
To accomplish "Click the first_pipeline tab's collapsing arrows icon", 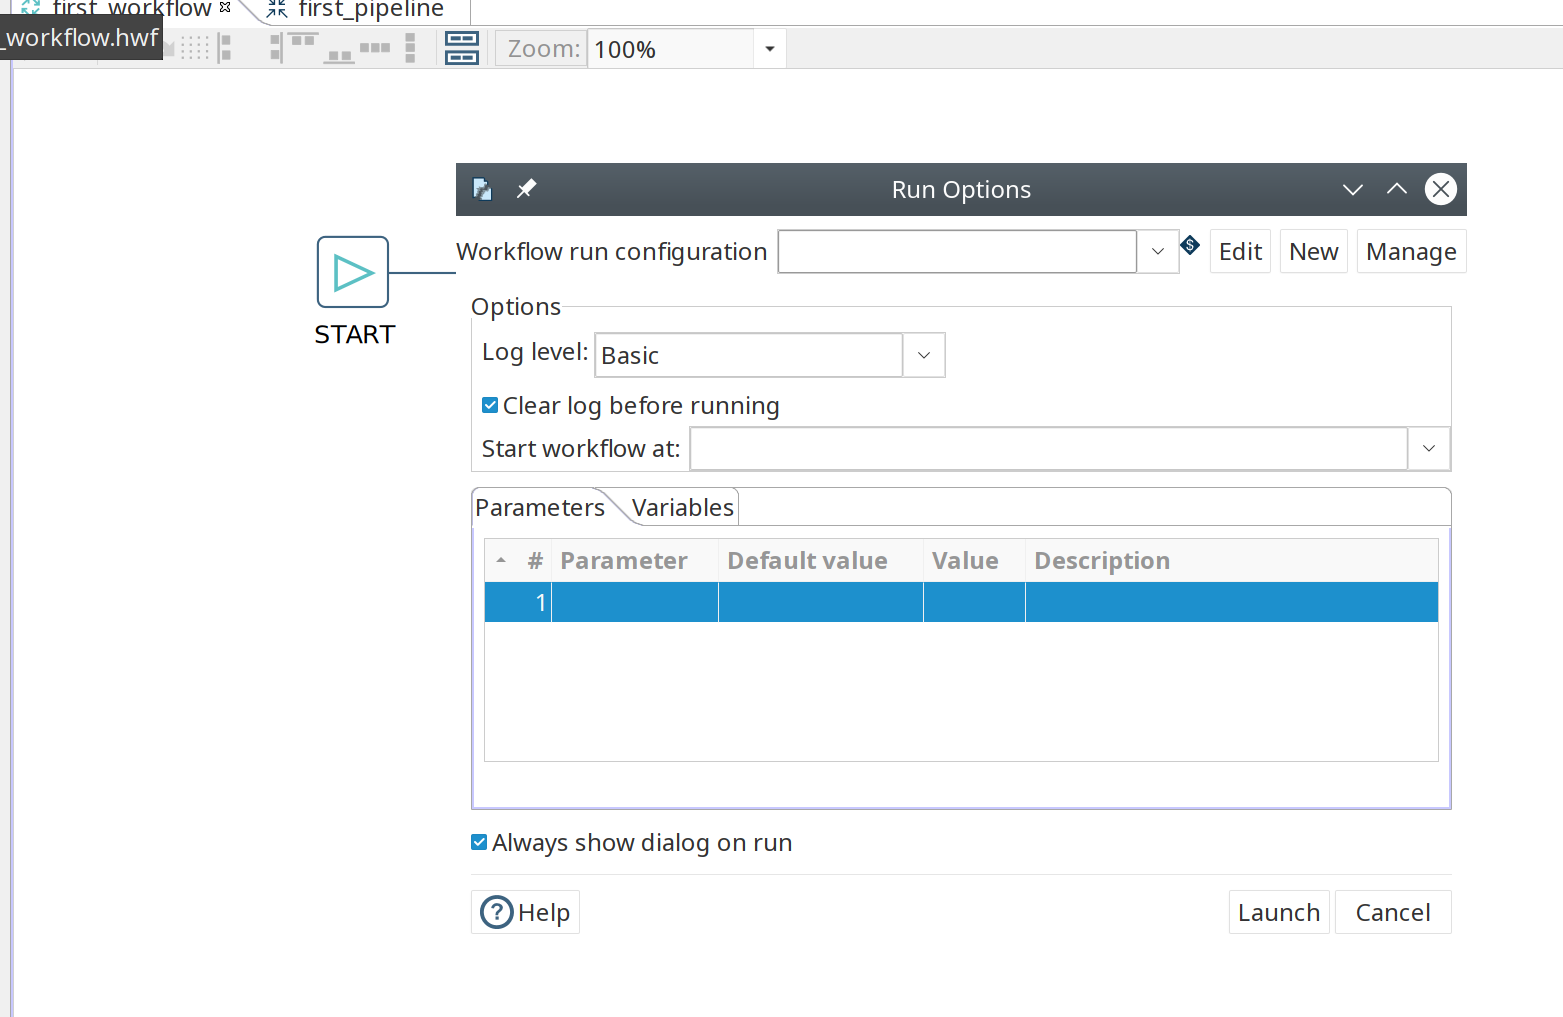I will 277,10.
